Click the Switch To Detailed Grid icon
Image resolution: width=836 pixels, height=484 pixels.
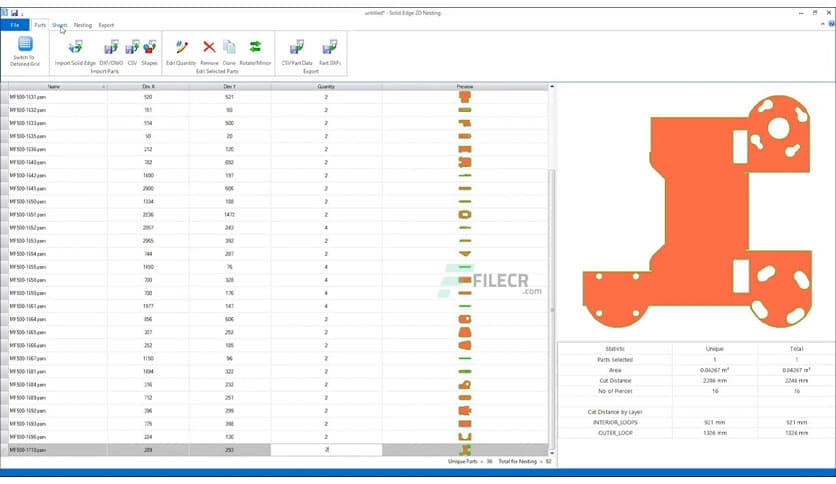pos(25,44)
